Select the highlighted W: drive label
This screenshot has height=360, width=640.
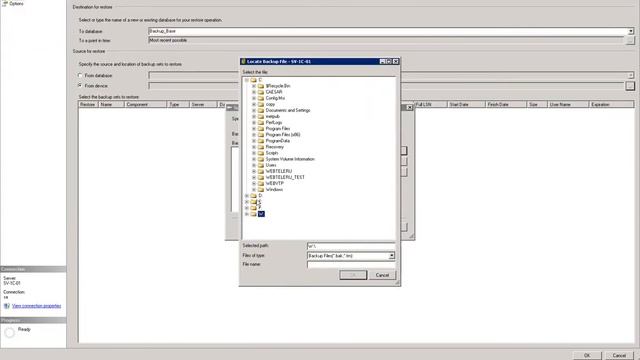(x=261, y=214)
